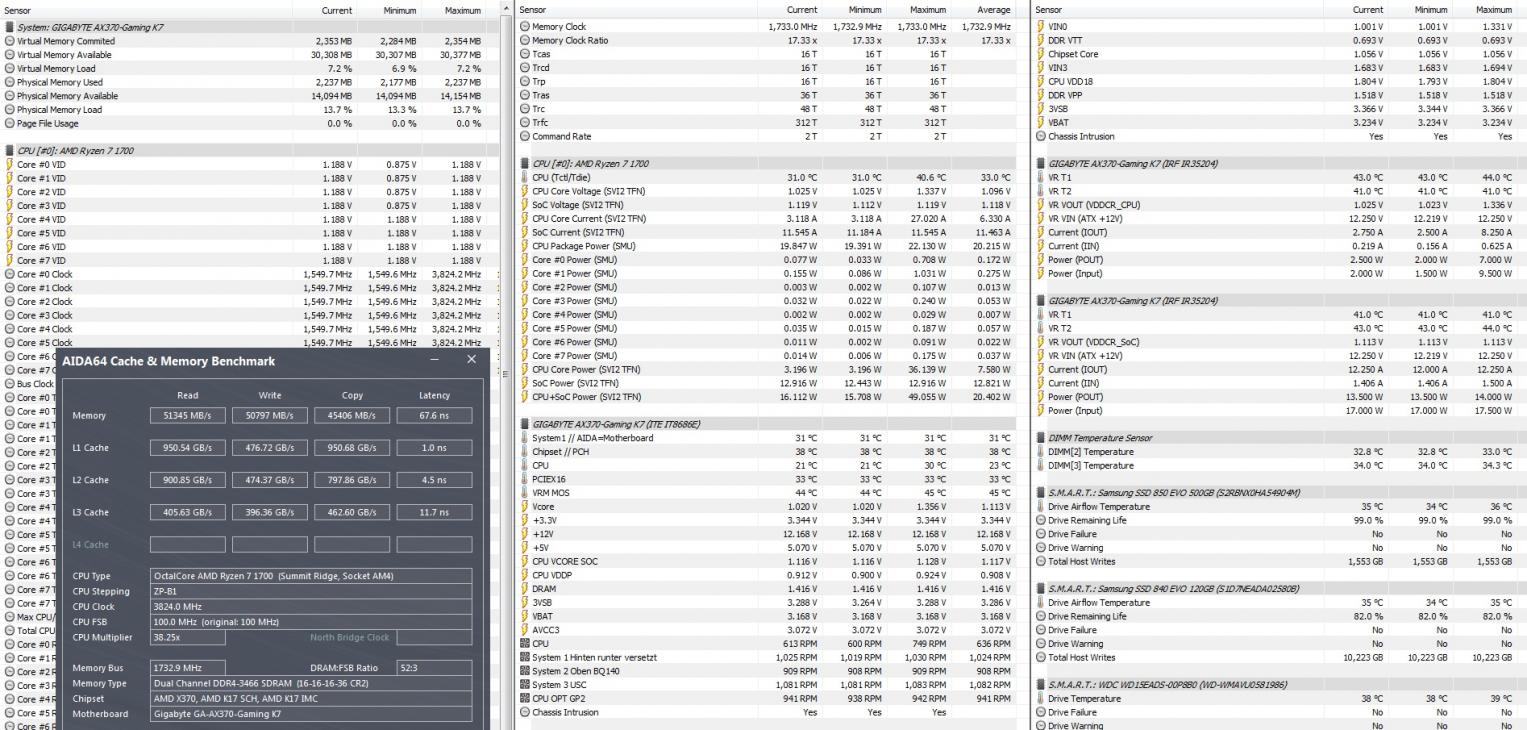
Task: Click the icon beside Memory Clock Ratio
Action: click(x=524, y=41)
